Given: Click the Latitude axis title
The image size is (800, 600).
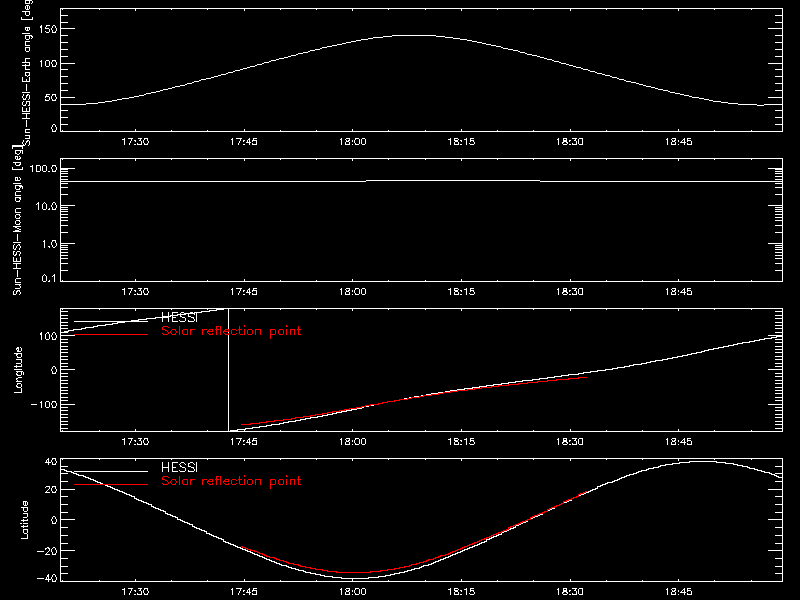Looking at the screenshot, I should (24, 520).
